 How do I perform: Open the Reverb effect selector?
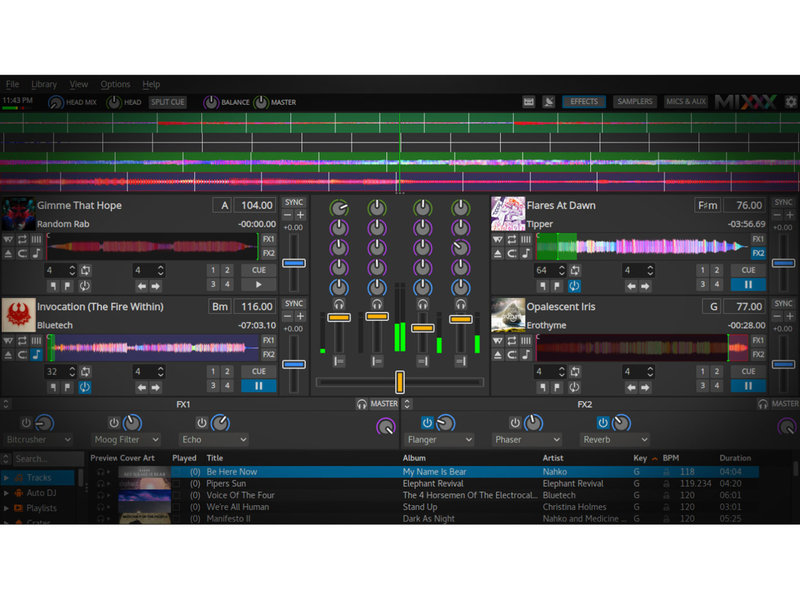(614, 439)
